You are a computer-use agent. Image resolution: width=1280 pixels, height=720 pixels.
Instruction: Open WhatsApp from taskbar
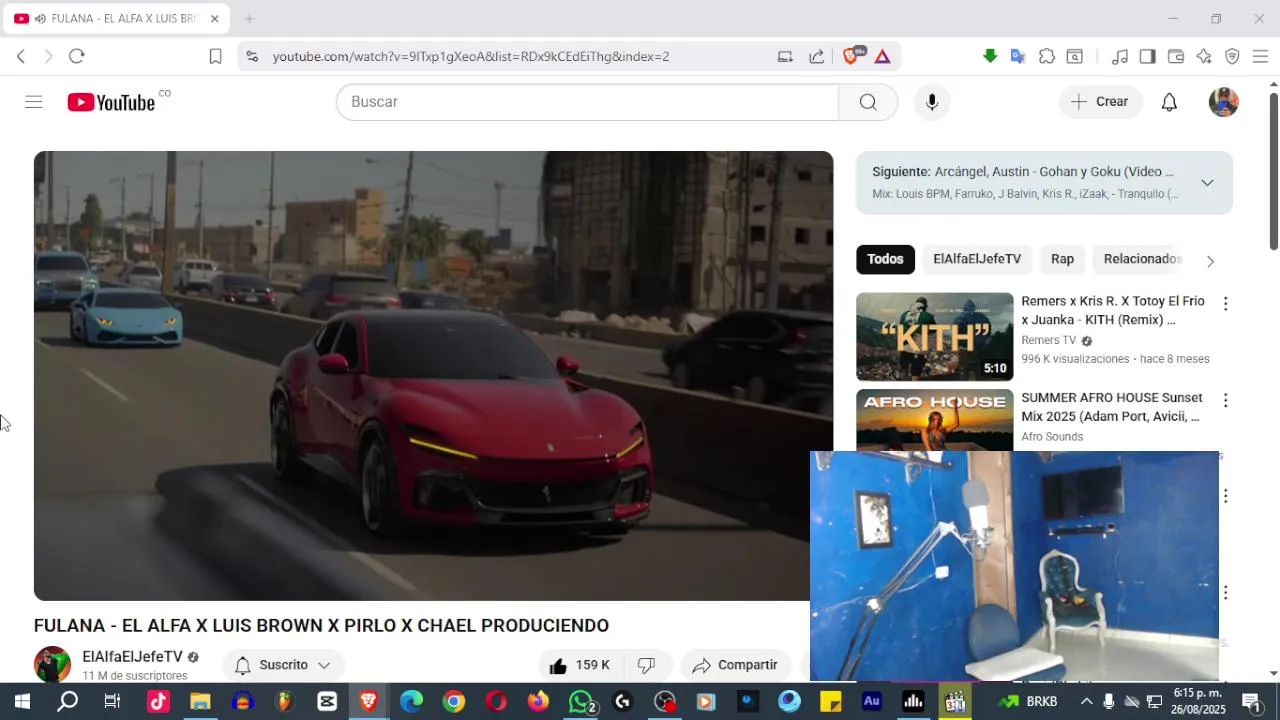tap(581, 702)
